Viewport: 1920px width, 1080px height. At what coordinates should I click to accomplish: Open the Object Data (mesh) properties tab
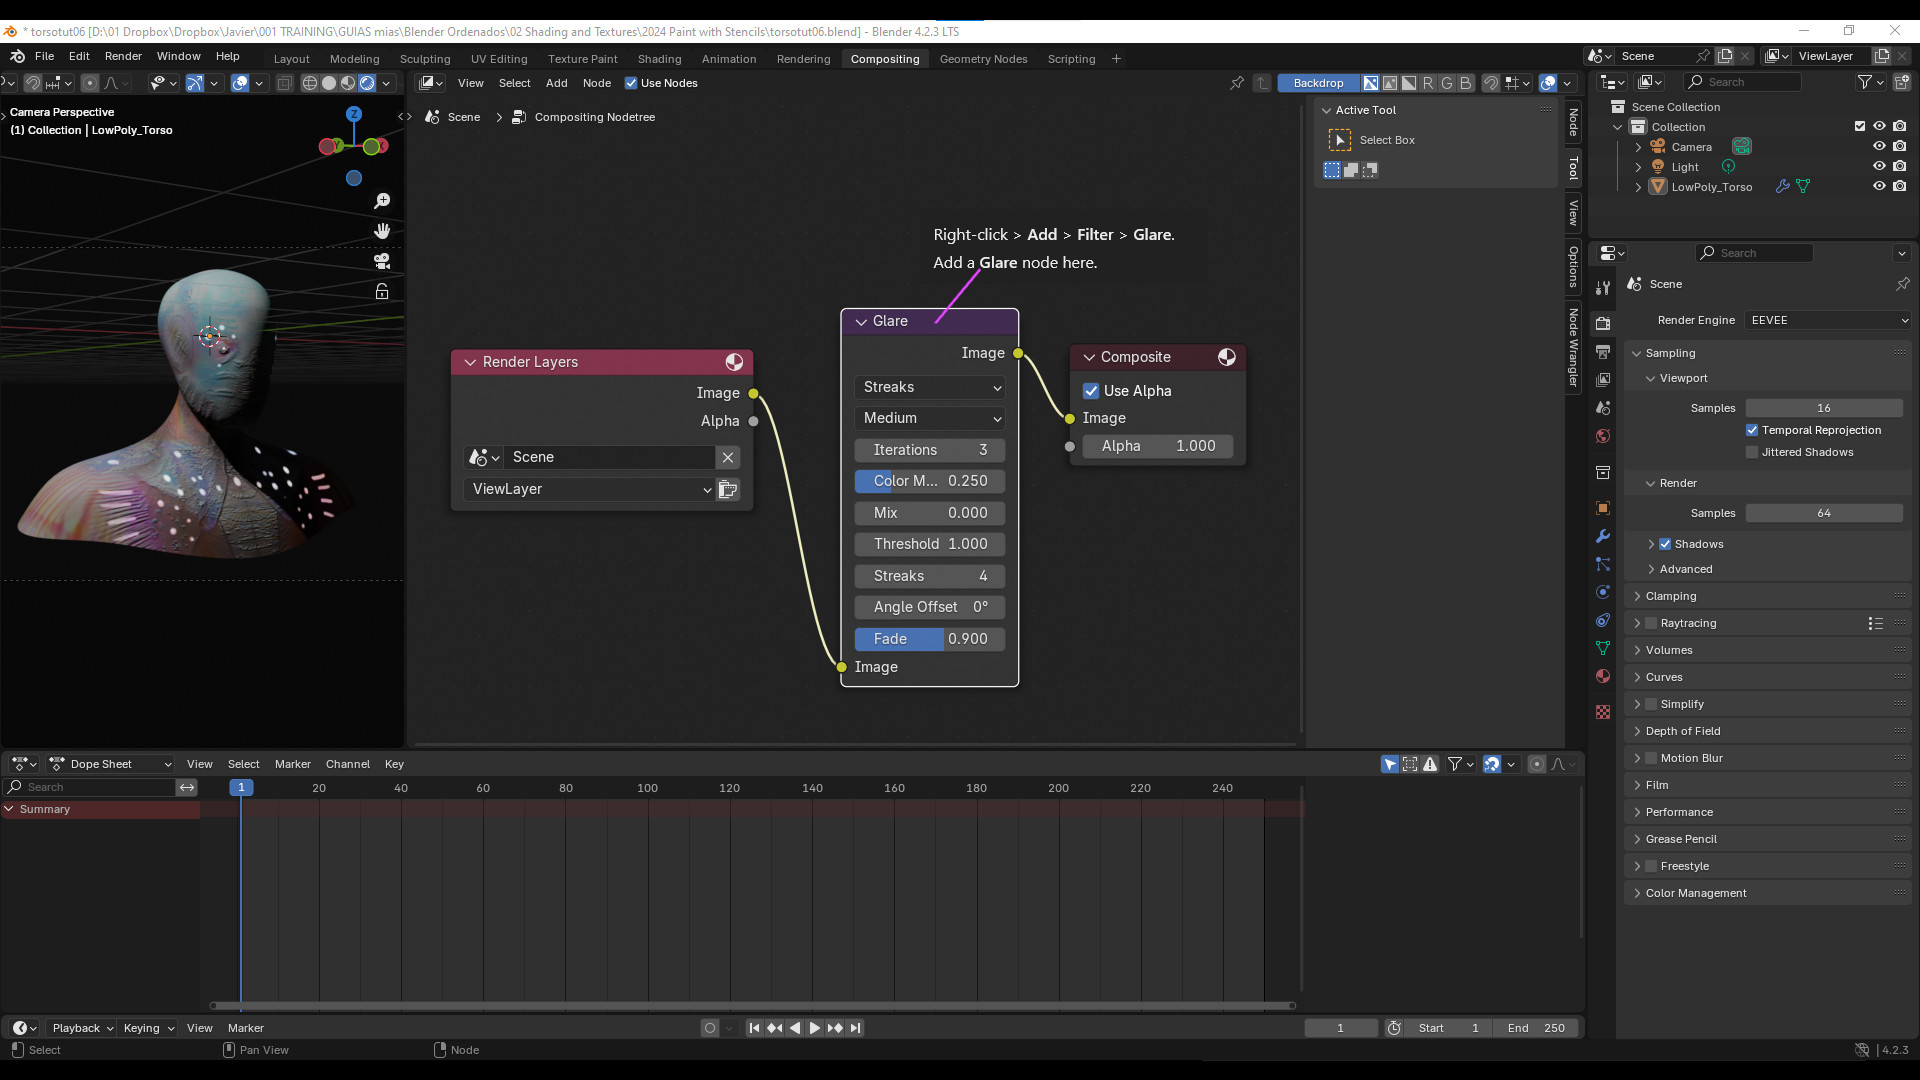coord(1603,648)
